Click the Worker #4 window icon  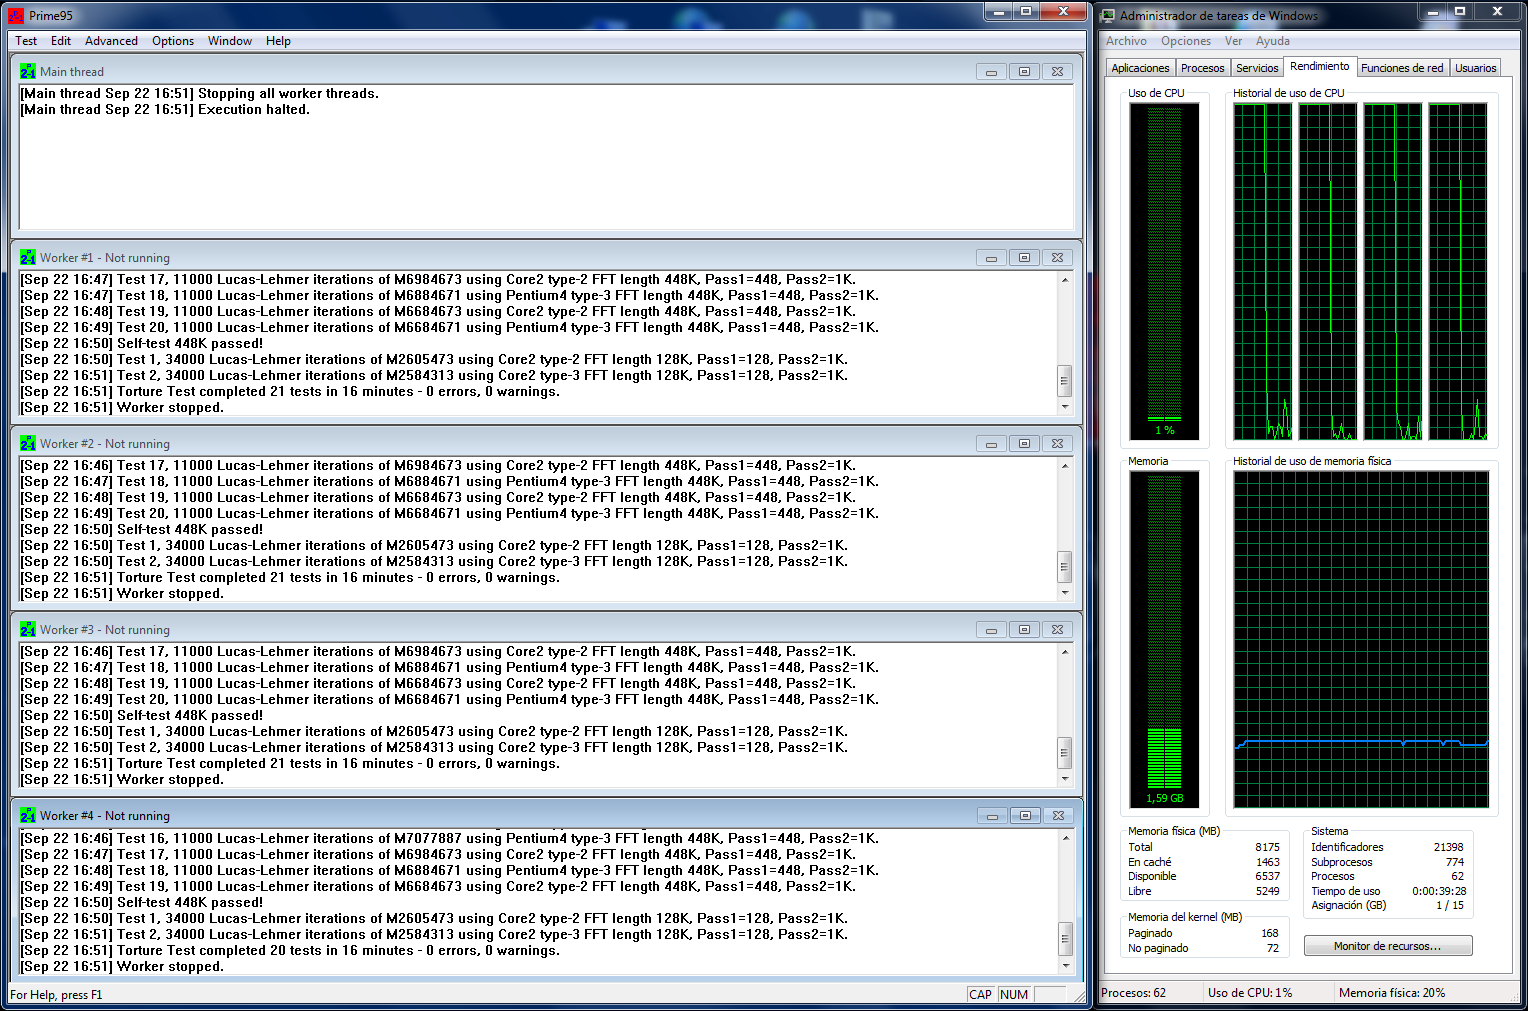(28, 816)
